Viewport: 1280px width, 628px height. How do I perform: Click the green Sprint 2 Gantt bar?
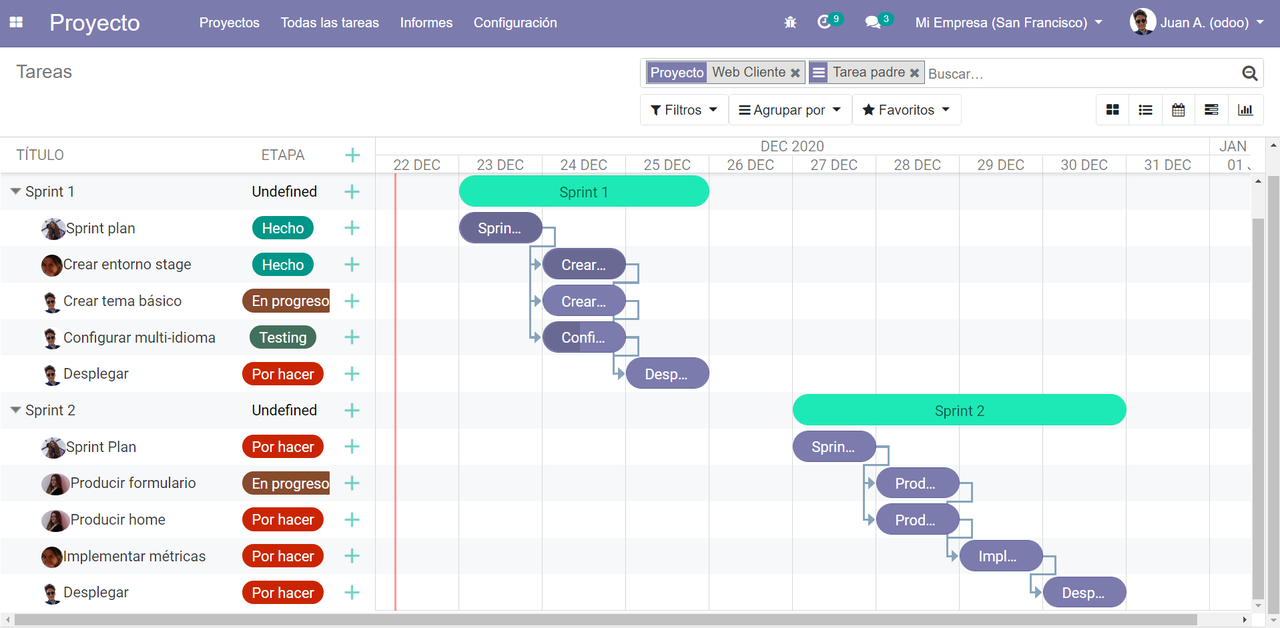pyautogui.click(x=959, y=410)
